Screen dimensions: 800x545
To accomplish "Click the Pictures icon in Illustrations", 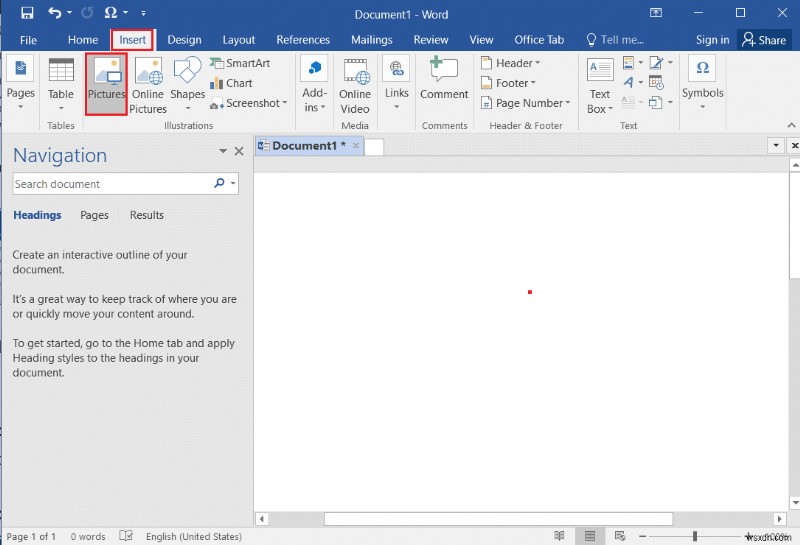I will tap(106, 82).
